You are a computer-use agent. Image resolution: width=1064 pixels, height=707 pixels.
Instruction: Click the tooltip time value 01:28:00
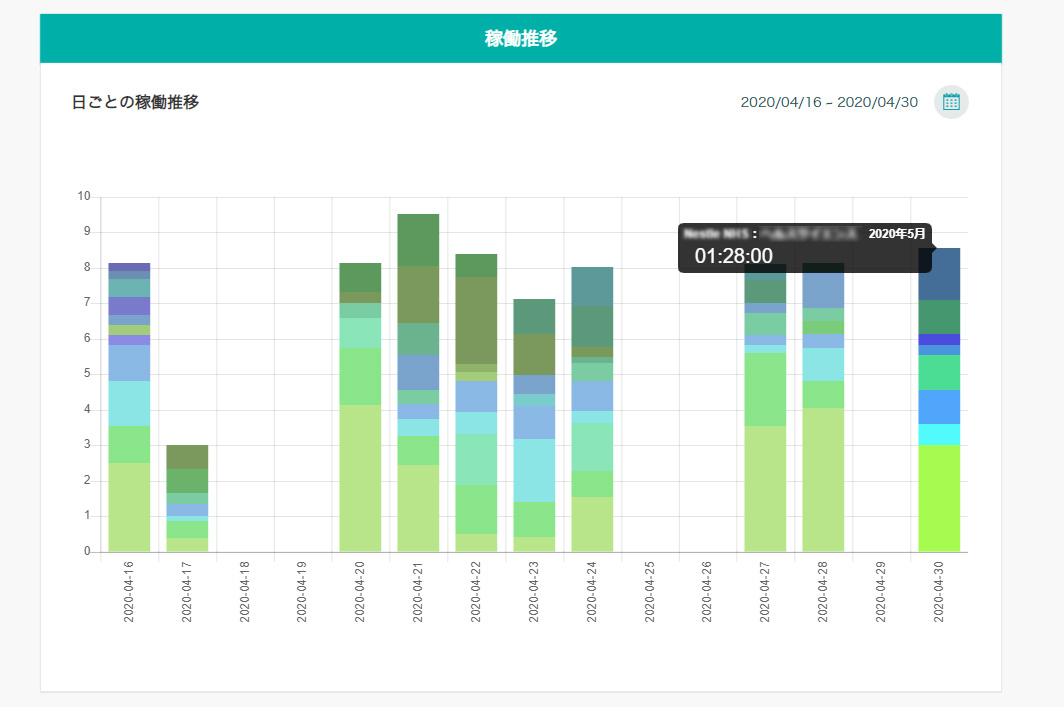[734, 256]
